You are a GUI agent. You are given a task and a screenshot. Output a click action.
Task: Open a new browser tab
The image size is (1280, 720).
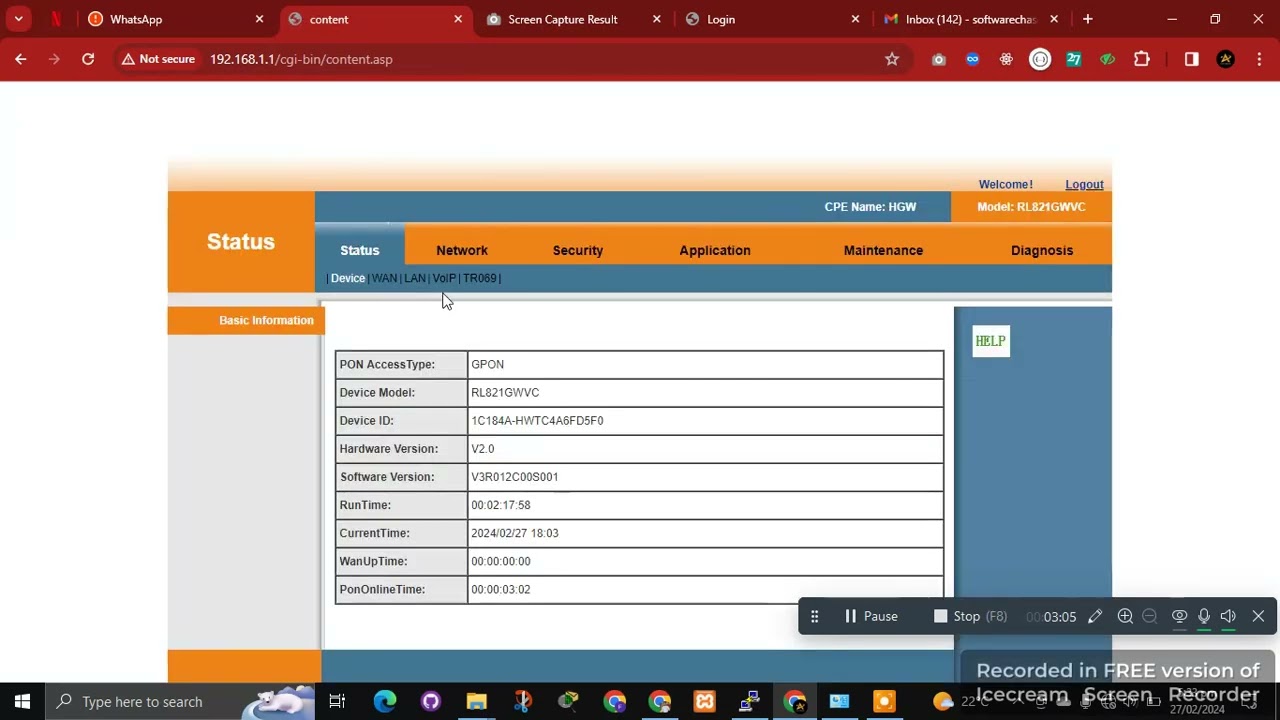click(x=1088, y=19)
